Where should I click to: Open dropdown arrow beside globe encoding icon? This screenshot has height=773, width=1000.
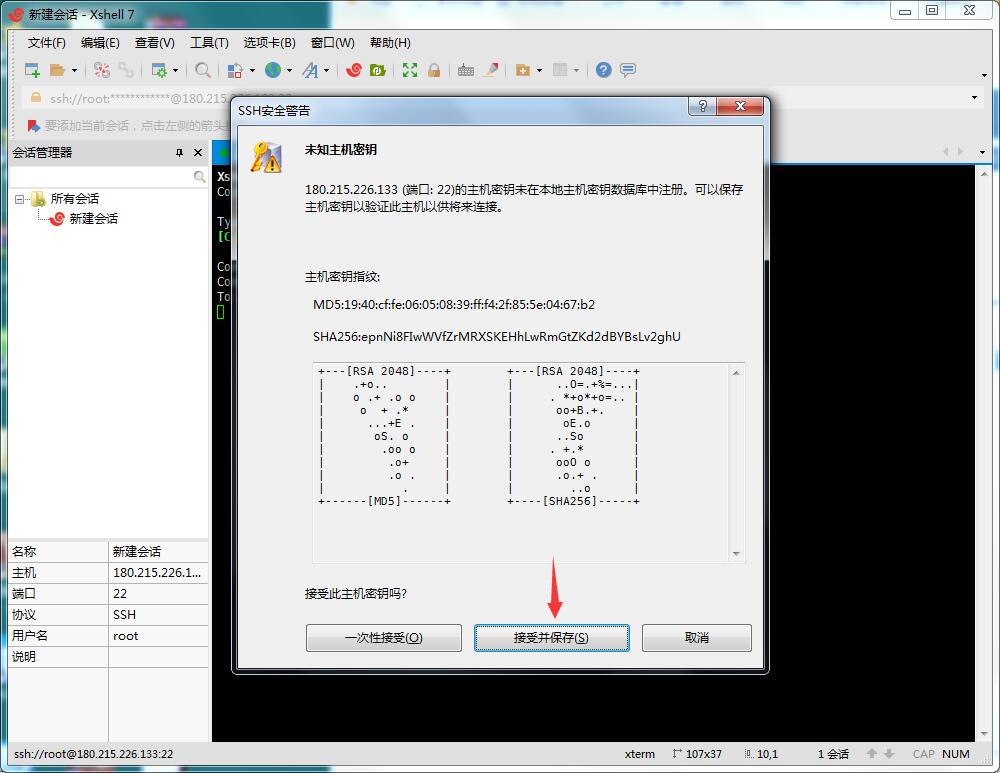[290, 70]
